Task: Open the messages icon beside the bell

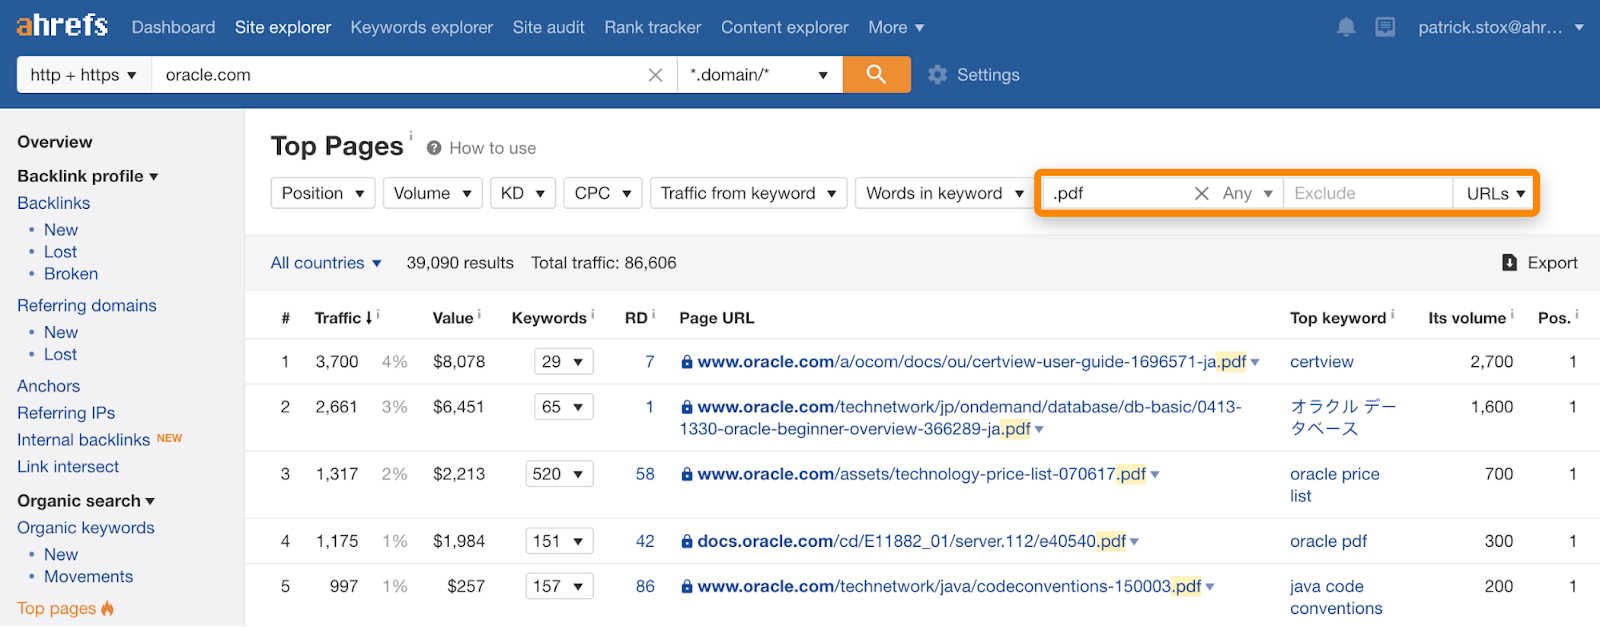Action: pyautogui.click(x=1385, y=27)
